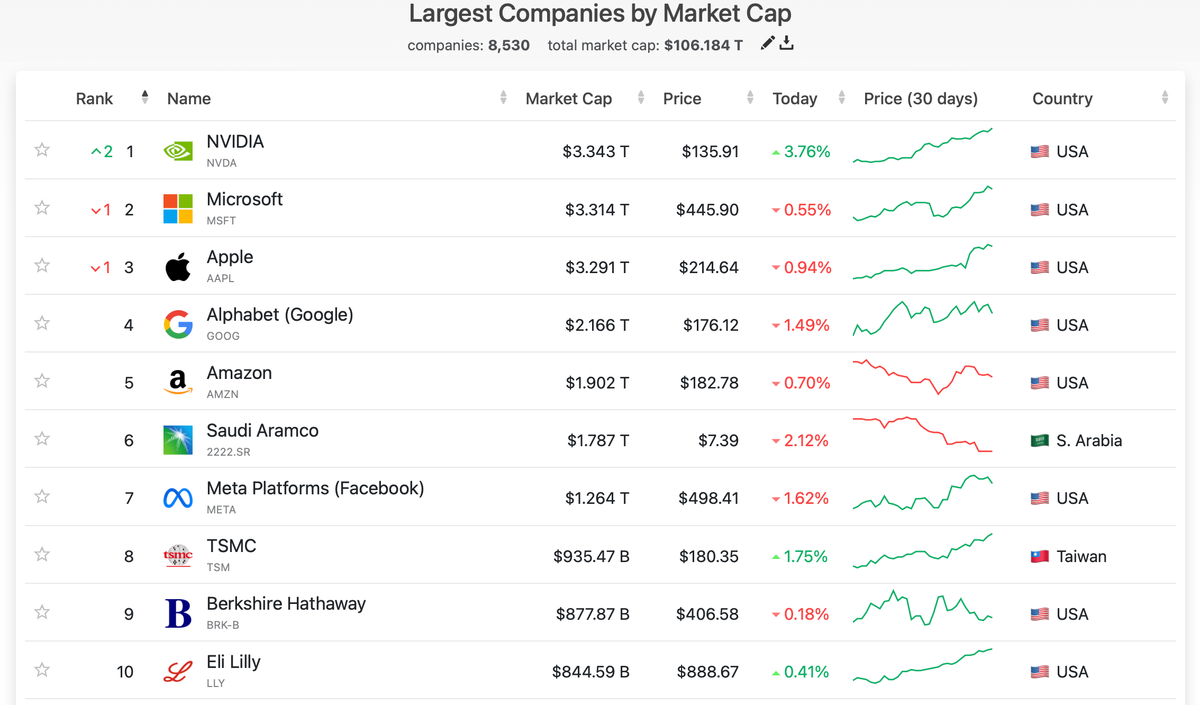
Task: Click the Meta Platforms infinity logo
Action: pyautogui.click(x=177, y=497)
